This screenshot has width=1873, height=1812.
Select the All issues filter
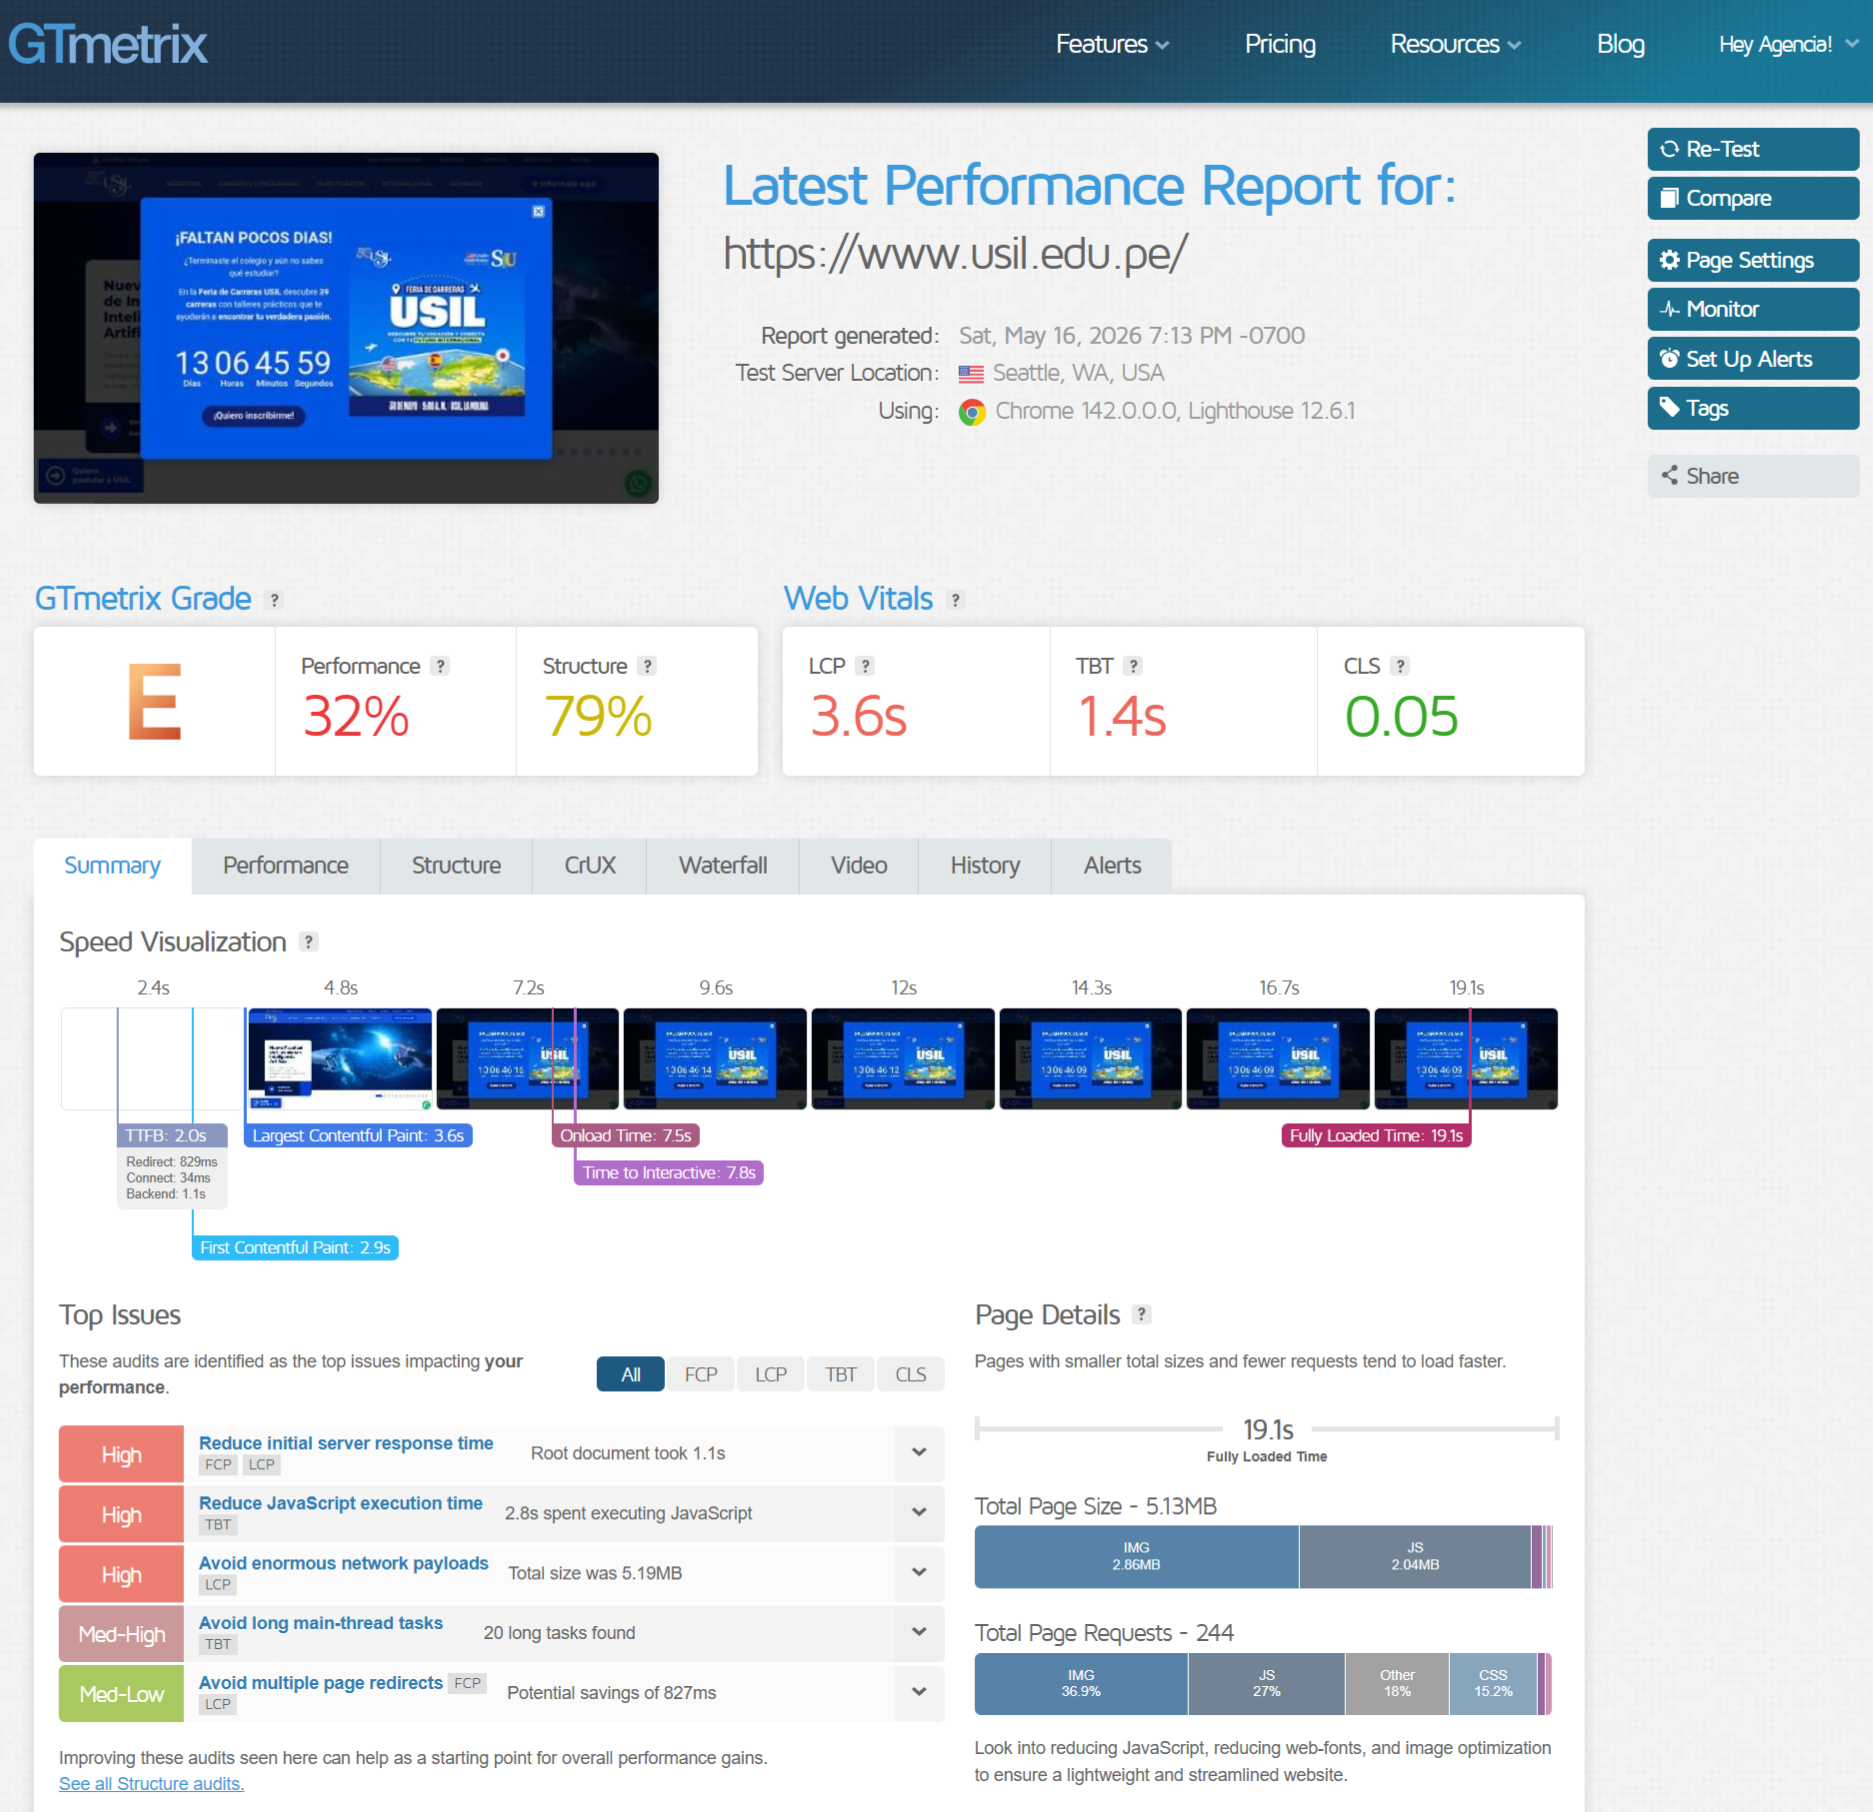tap(631, 1375)
